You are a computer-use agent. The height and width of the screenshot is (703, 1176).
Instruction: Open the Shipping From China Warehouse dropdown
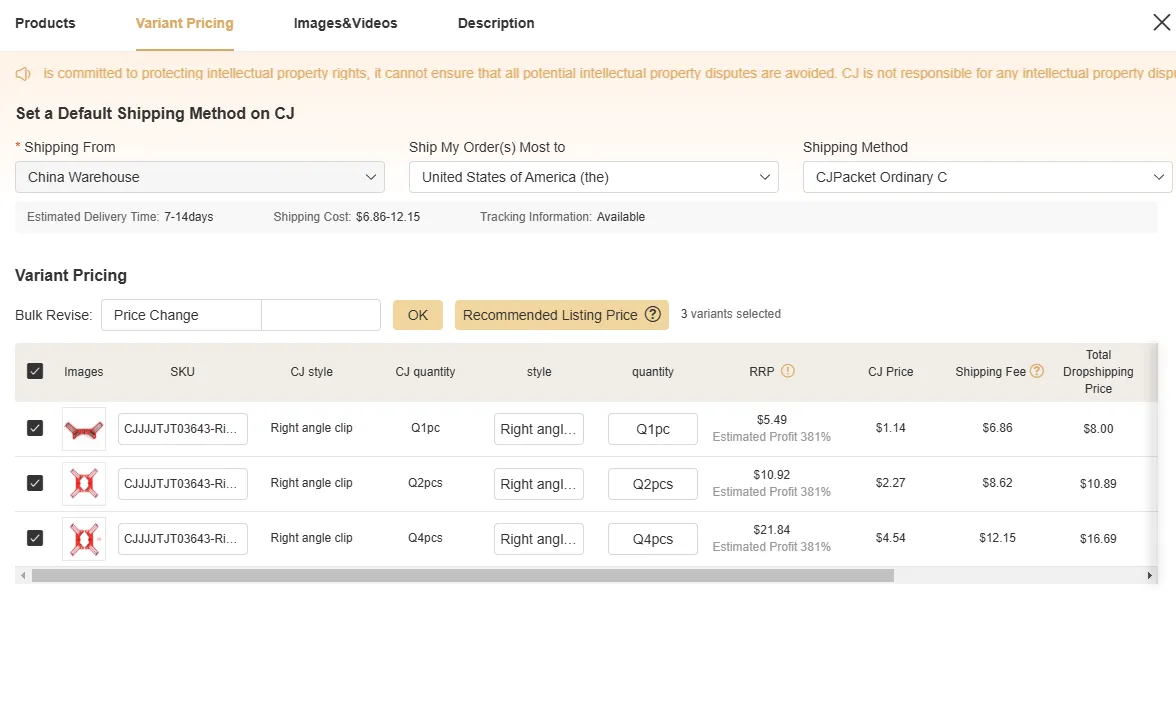(x=200, y=177)
